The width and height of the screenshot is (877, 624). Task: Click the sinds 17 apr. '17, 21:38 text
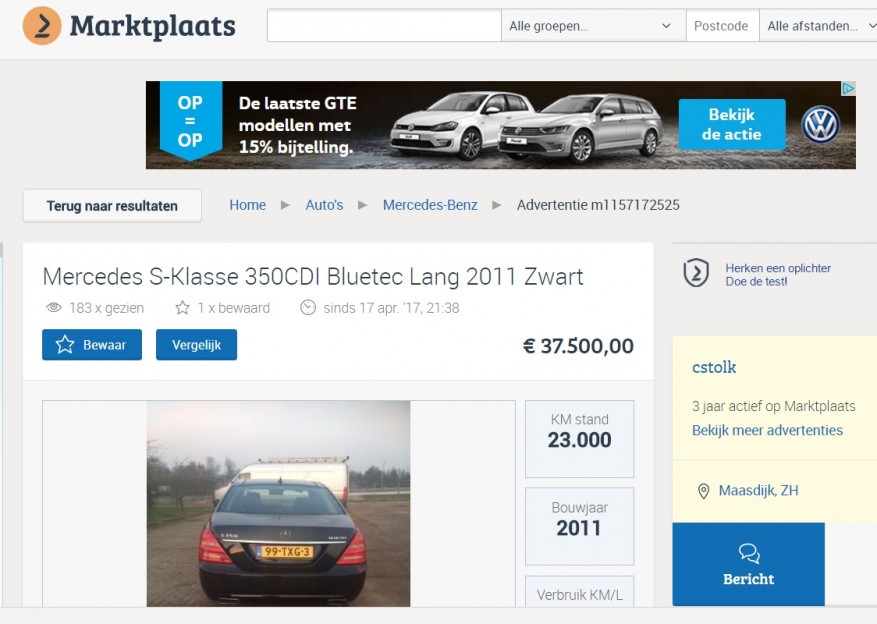(391, 308)
